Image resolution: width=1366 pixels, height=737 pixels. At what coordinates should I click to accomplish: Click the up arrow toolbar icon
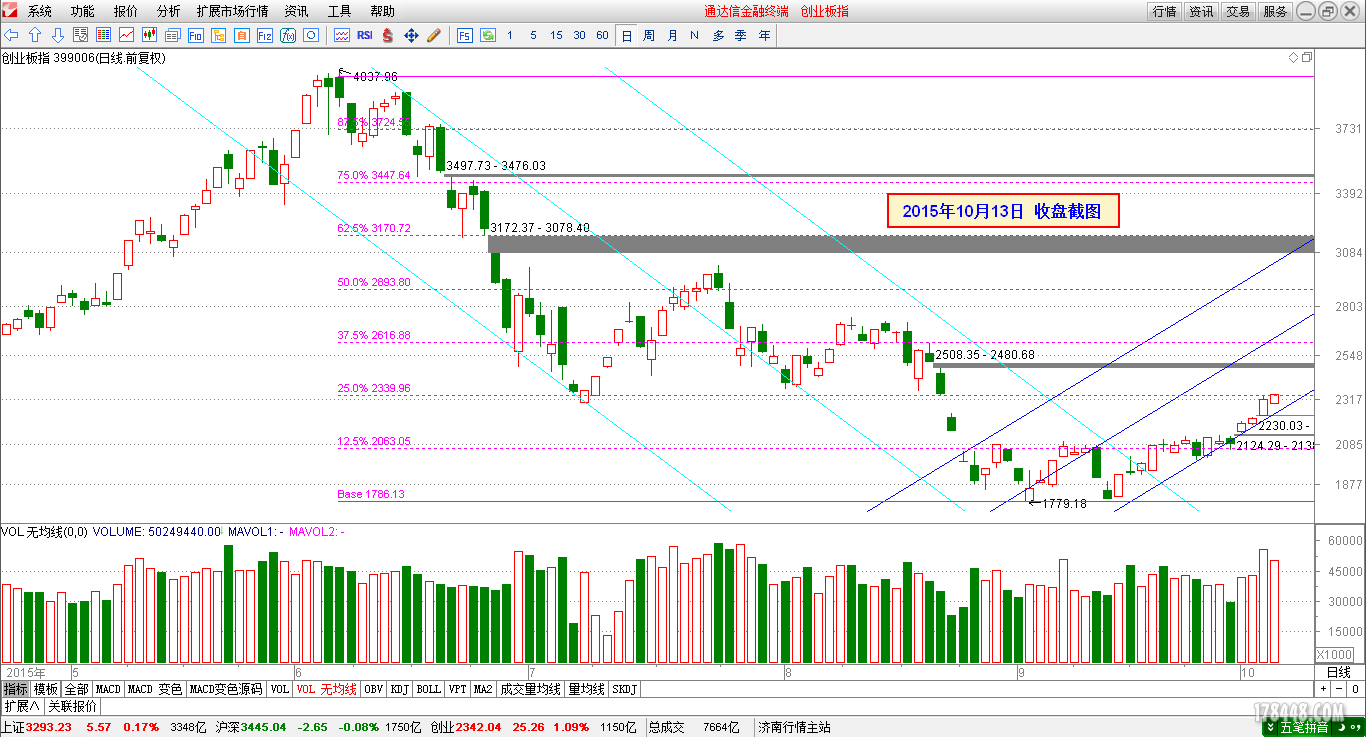click(x=35, y=35)
